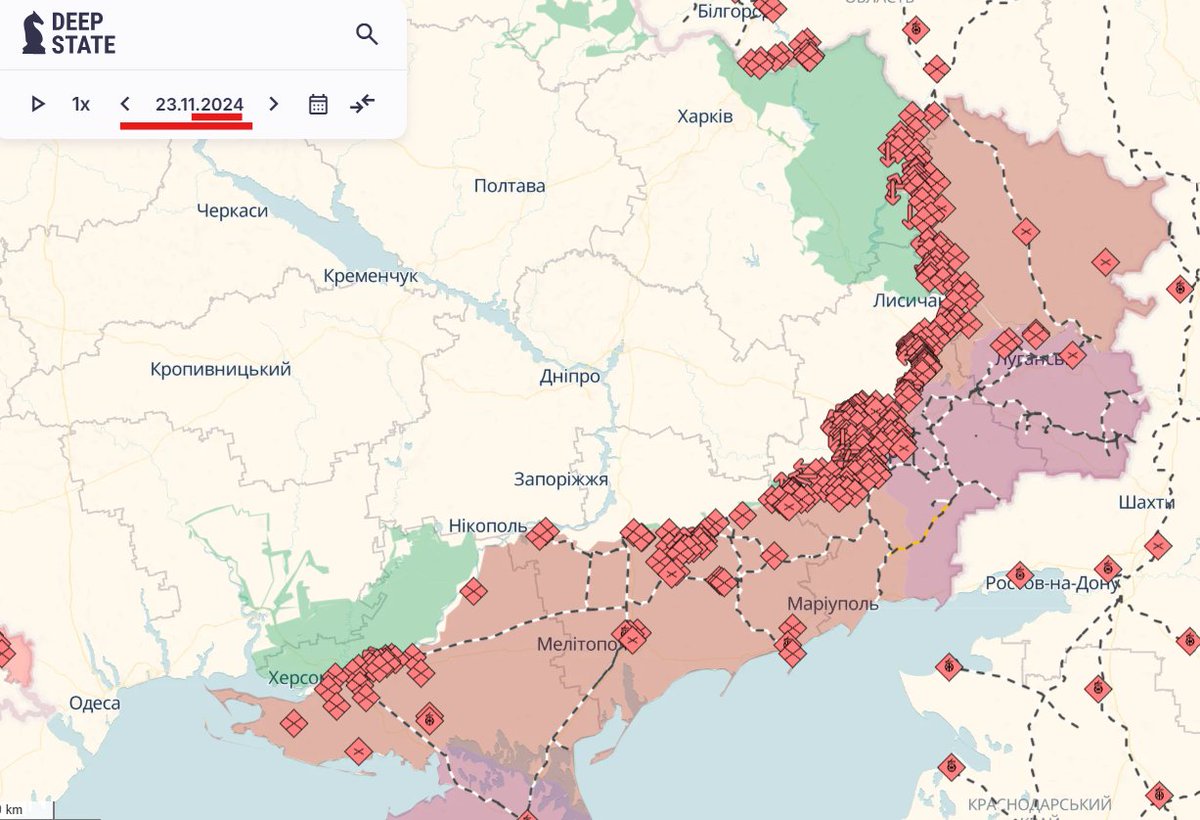Screen dimensions: 1200x820
Task: Click the Одеса city label
Action: coord(95,703)
